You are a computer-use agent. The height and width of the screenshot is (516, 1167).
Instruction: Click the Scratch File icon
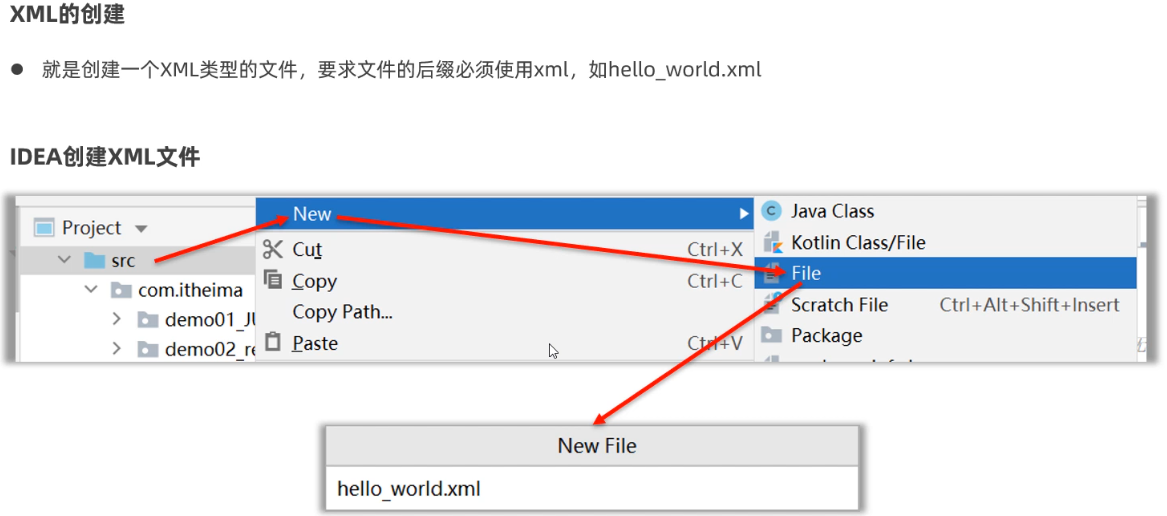tap(771, 304)
